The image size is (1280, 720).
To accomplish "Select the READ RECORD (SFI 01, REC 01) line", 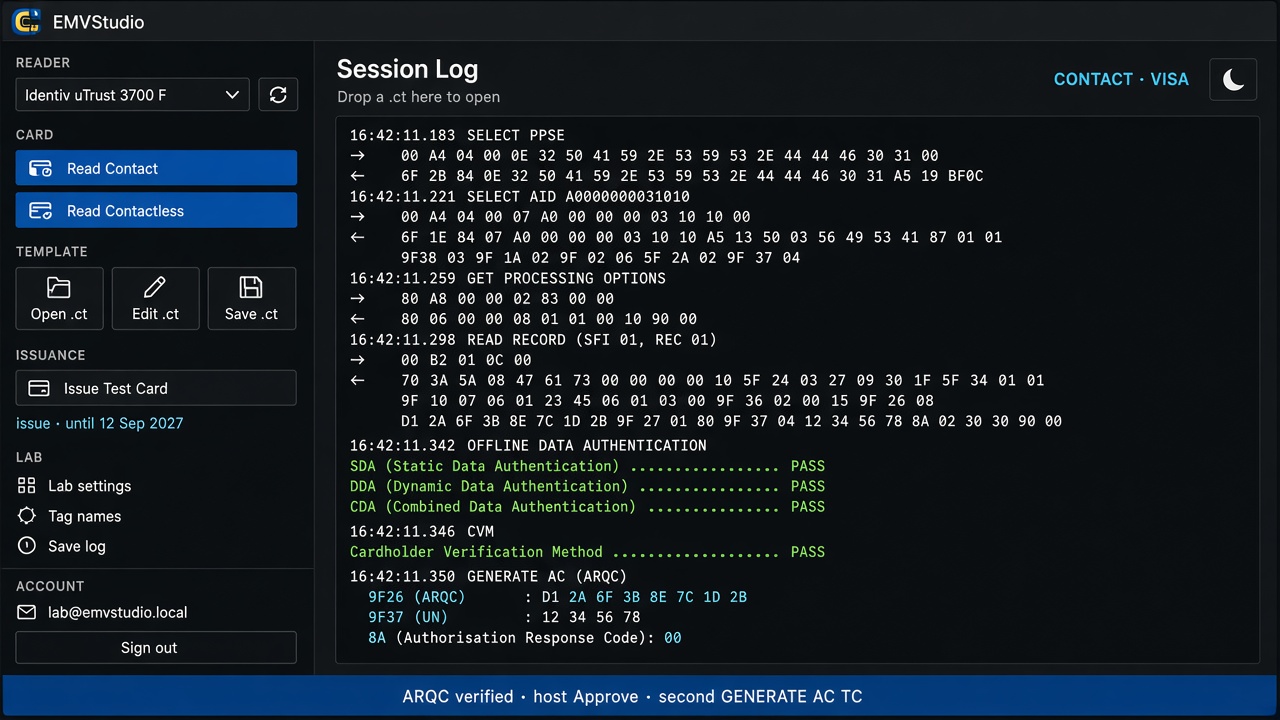I will tap(533, 339).
